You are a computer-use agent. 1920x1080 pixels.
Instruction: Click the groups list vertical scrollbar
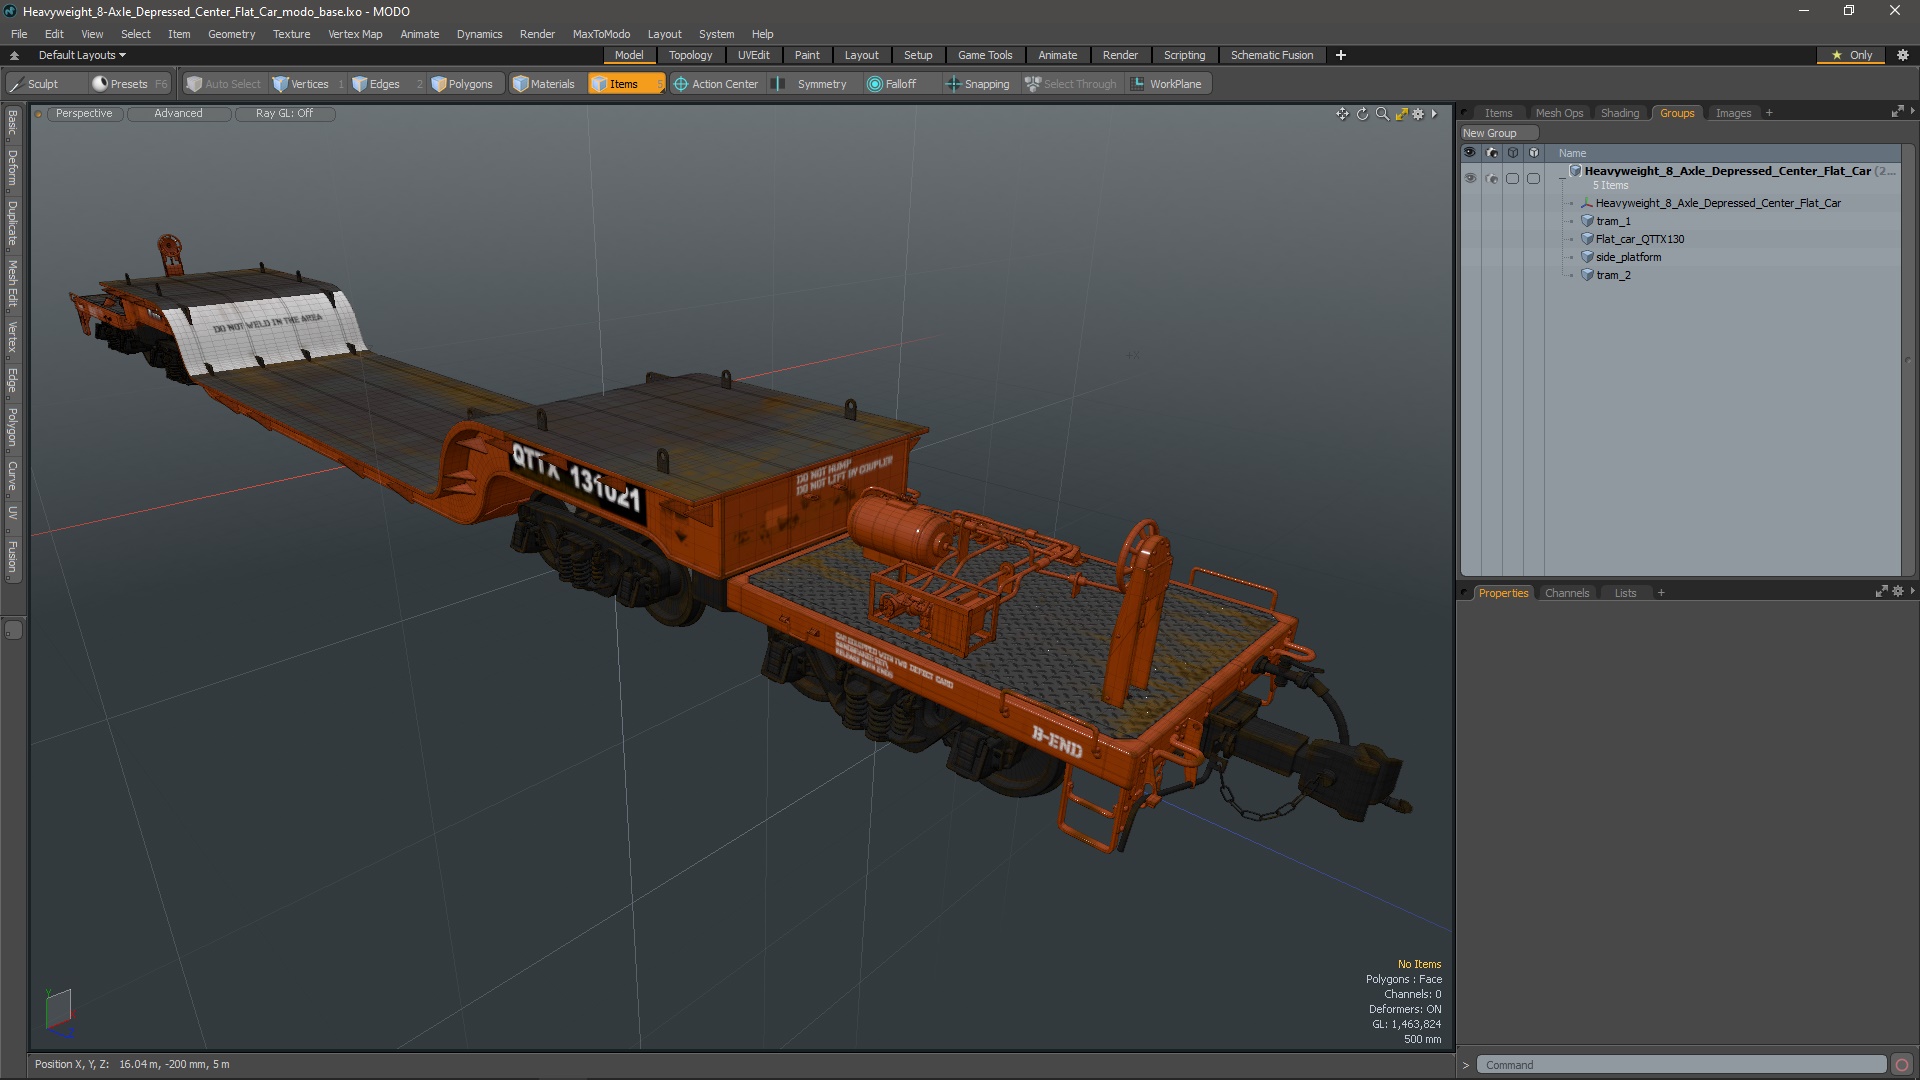tap(1907, 360)
